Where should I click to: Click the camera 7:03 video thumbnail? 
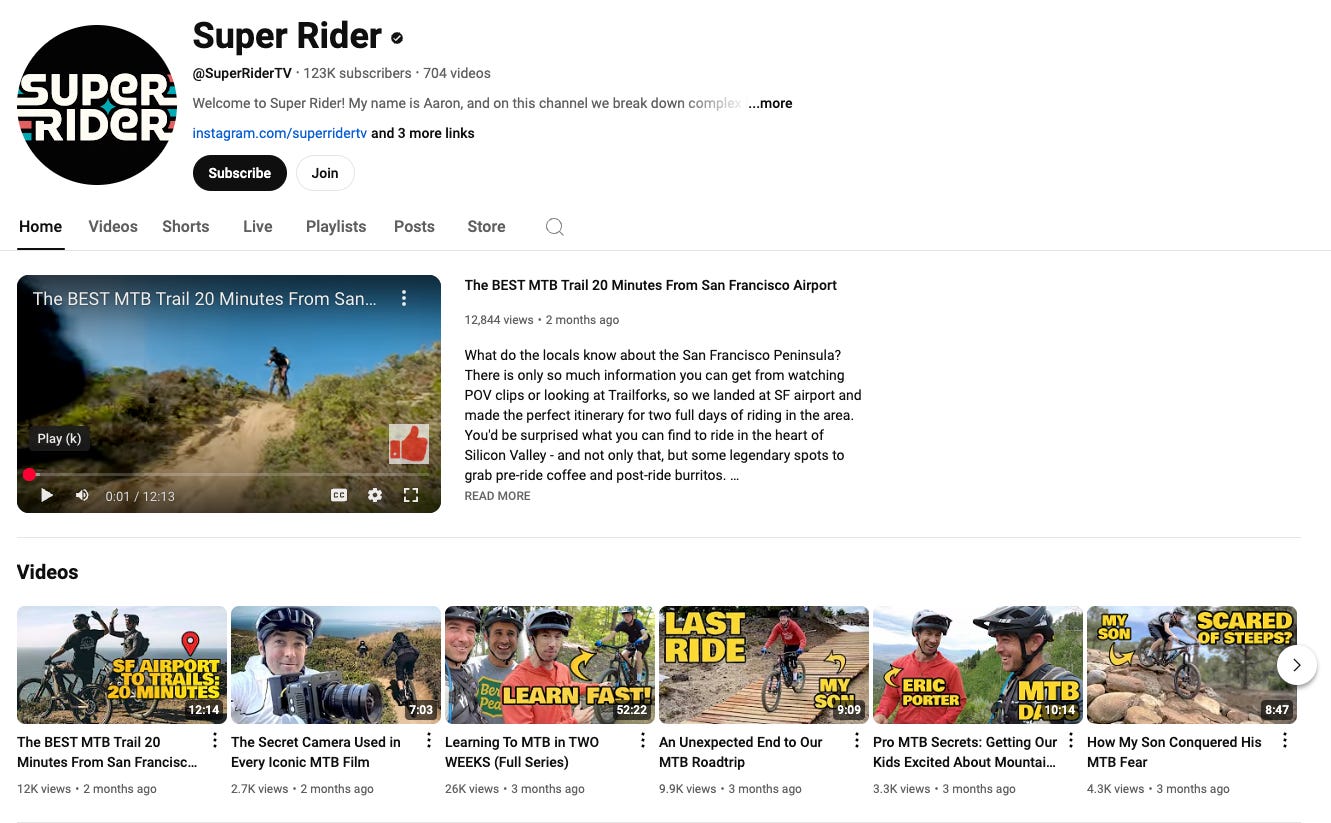tap(336, 665)
